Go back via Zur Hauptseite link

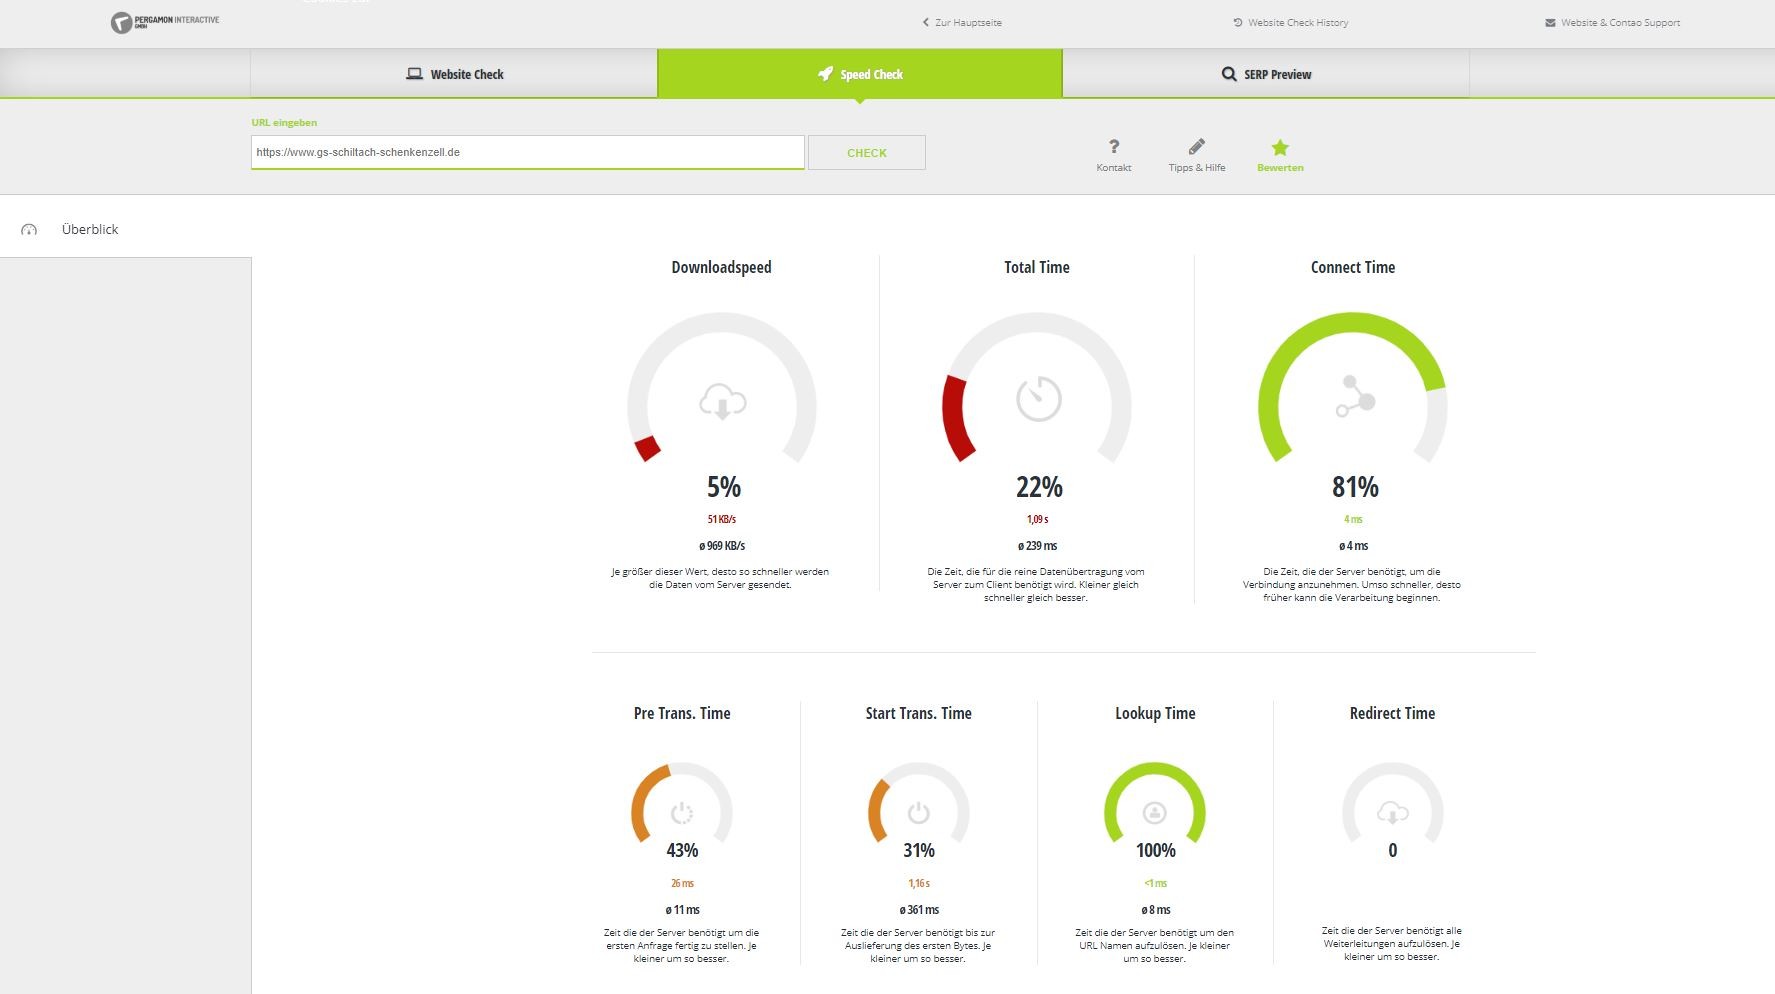pyautogui.click(x=962, y=22)
